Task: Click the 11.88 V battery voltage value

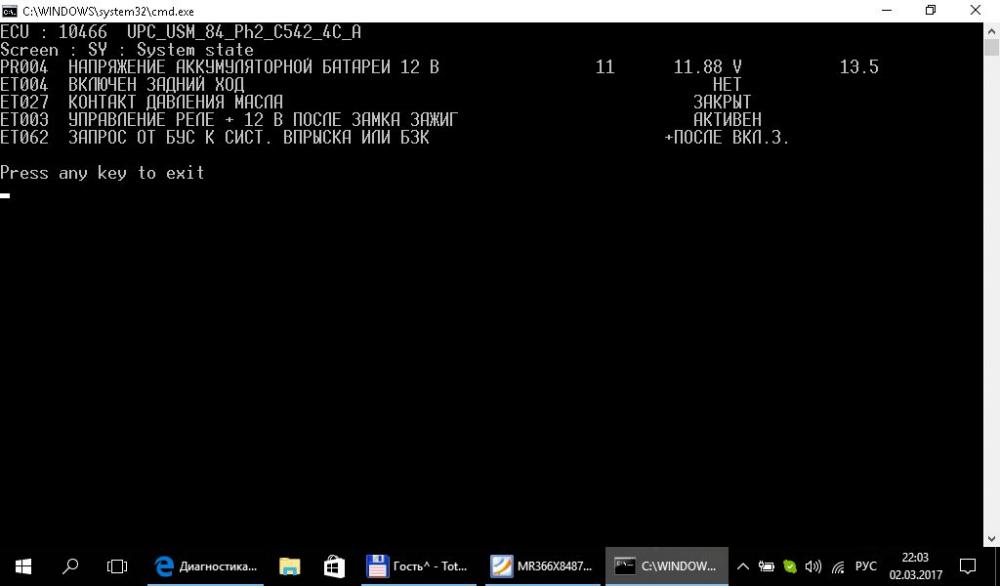Action: pyautogui.click(x=707, y=67)
